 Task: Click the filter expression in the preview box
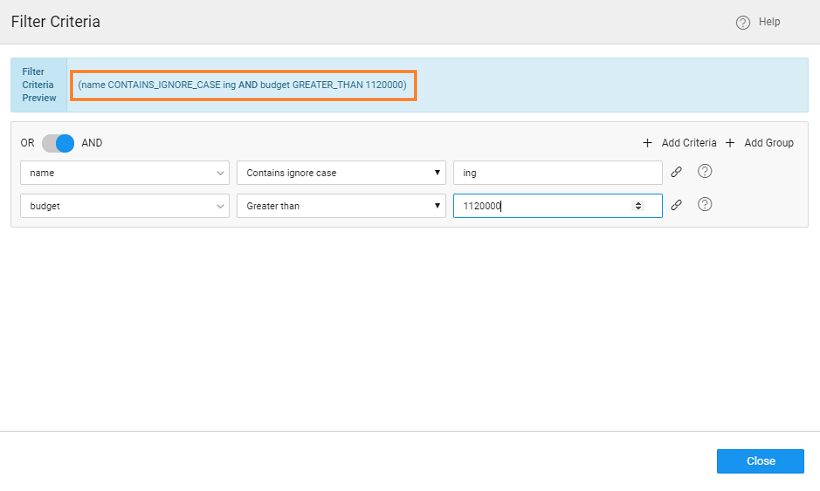pyautogui.click(x=242, y=85)
